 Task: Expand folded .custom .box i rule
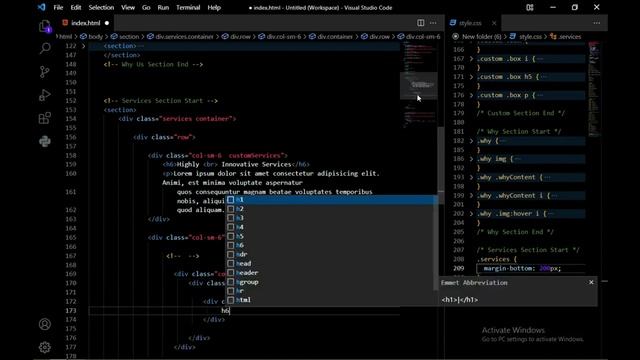click(471, 59)
